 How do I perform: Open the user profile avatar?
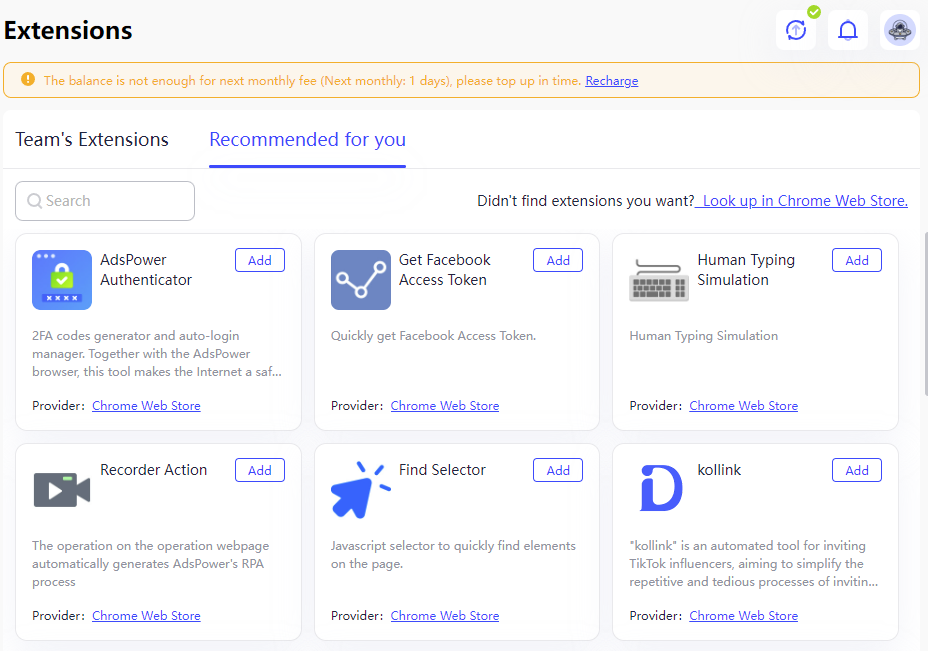point(900,30)
